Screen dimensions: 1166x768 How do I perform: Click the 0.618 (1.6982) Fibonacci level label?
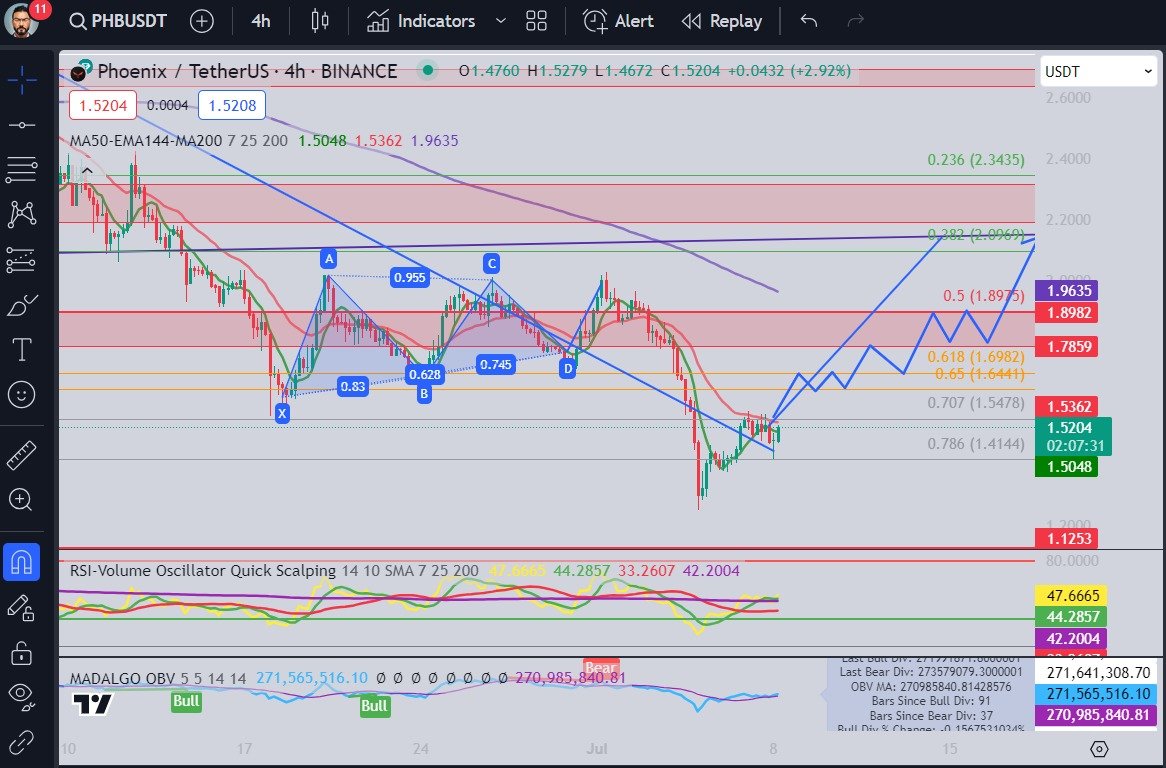[976, 357]
